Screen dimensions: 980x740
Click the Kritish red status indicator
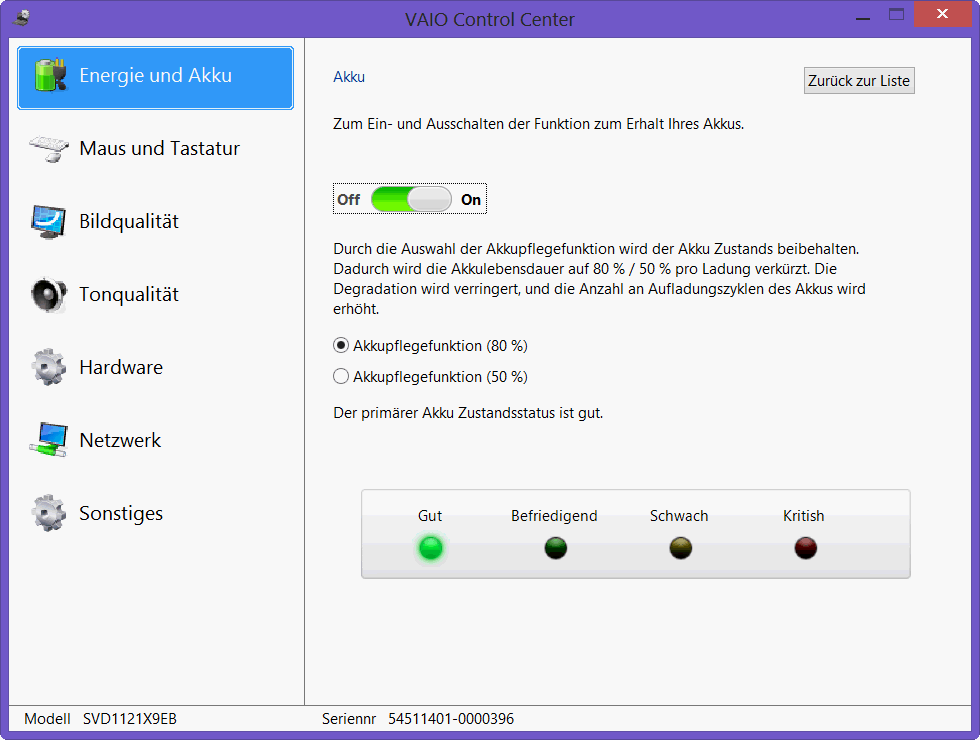point(806,548)
